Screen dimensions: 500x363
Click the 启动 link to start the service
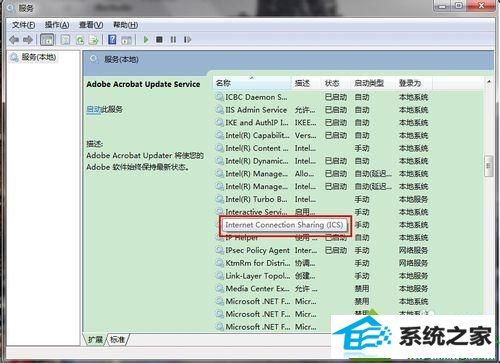pyautogui.click(x=94, y=109)
